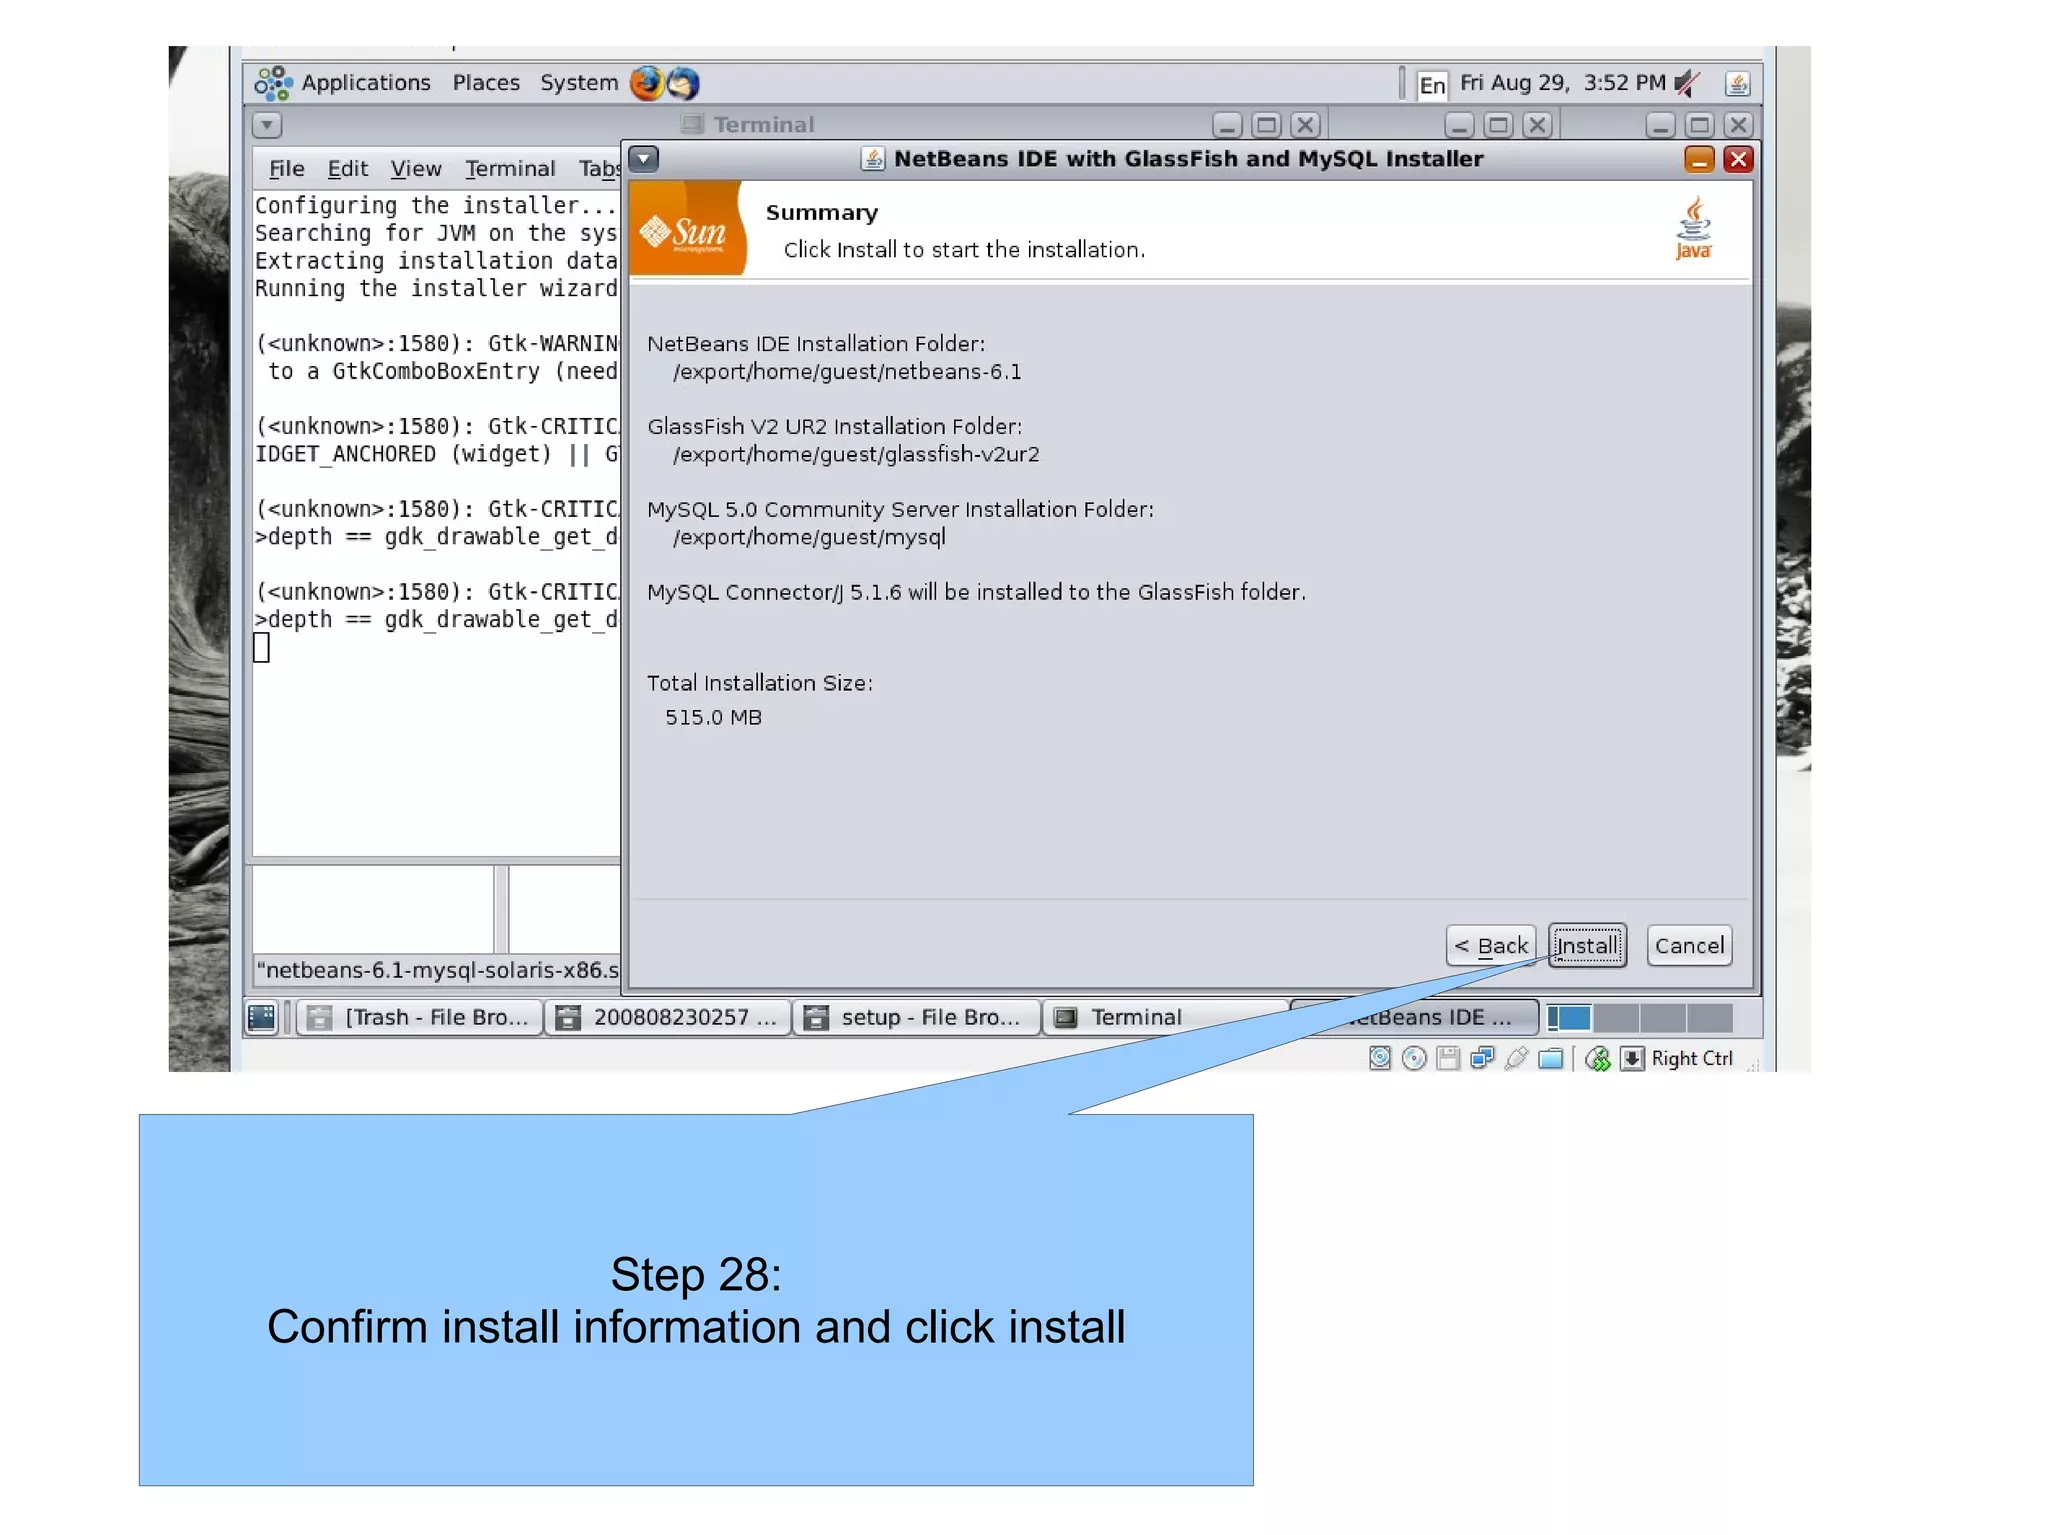This screenshot has width=2048, height=1535.
Task: Click the Back button in installer
Action: [1491, 945]
